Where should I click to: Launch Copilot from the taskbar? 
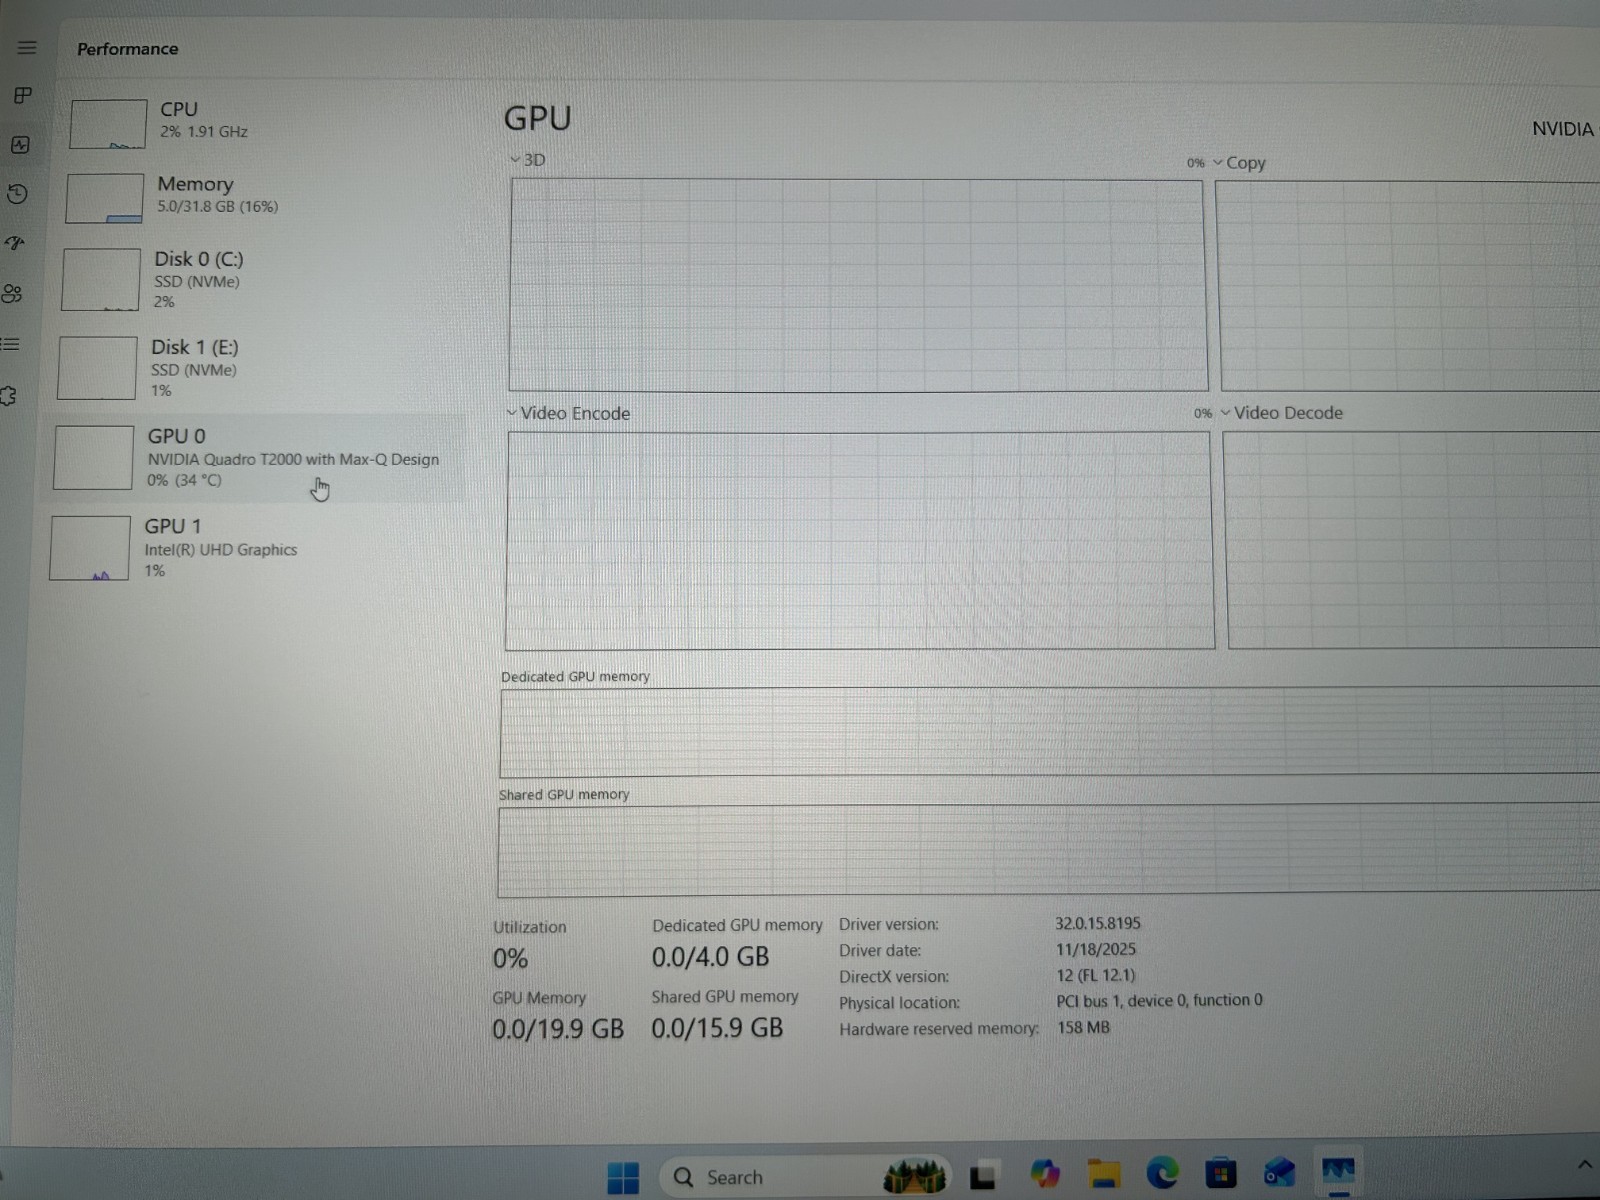(x=1045, y=1173)
